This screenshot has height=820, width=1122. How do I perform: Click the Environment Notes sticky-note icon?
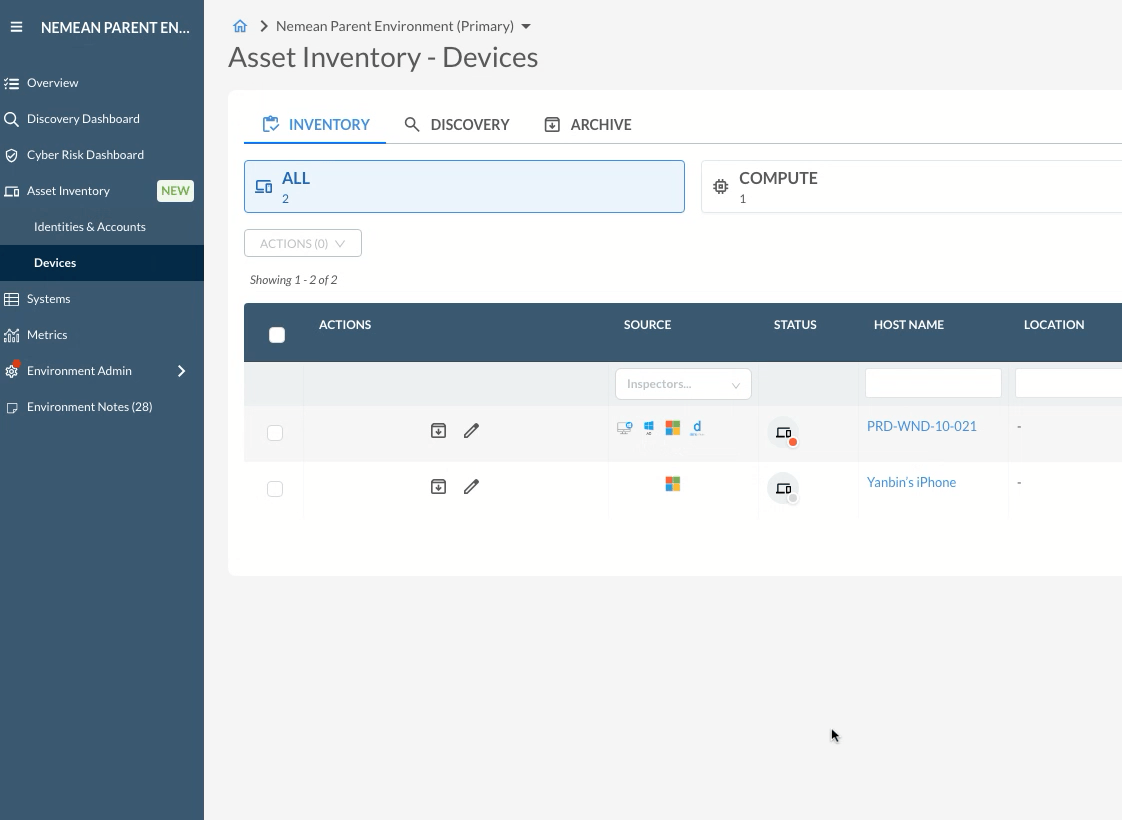pos(11,408)
